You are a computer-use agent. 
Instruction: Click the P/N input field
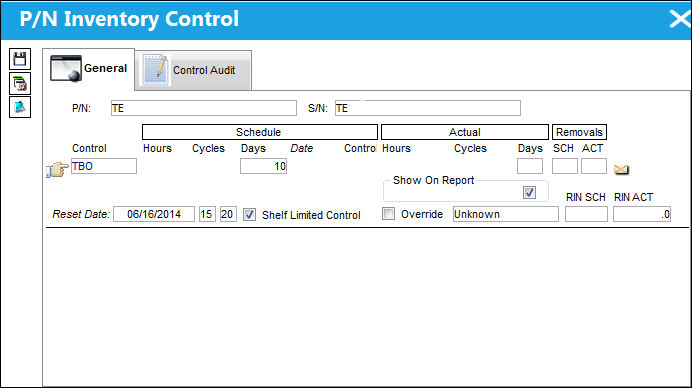click(204, 108)
